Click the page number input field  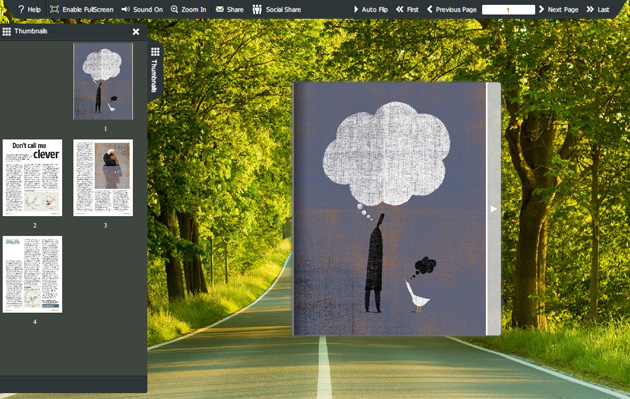point(508,10)
